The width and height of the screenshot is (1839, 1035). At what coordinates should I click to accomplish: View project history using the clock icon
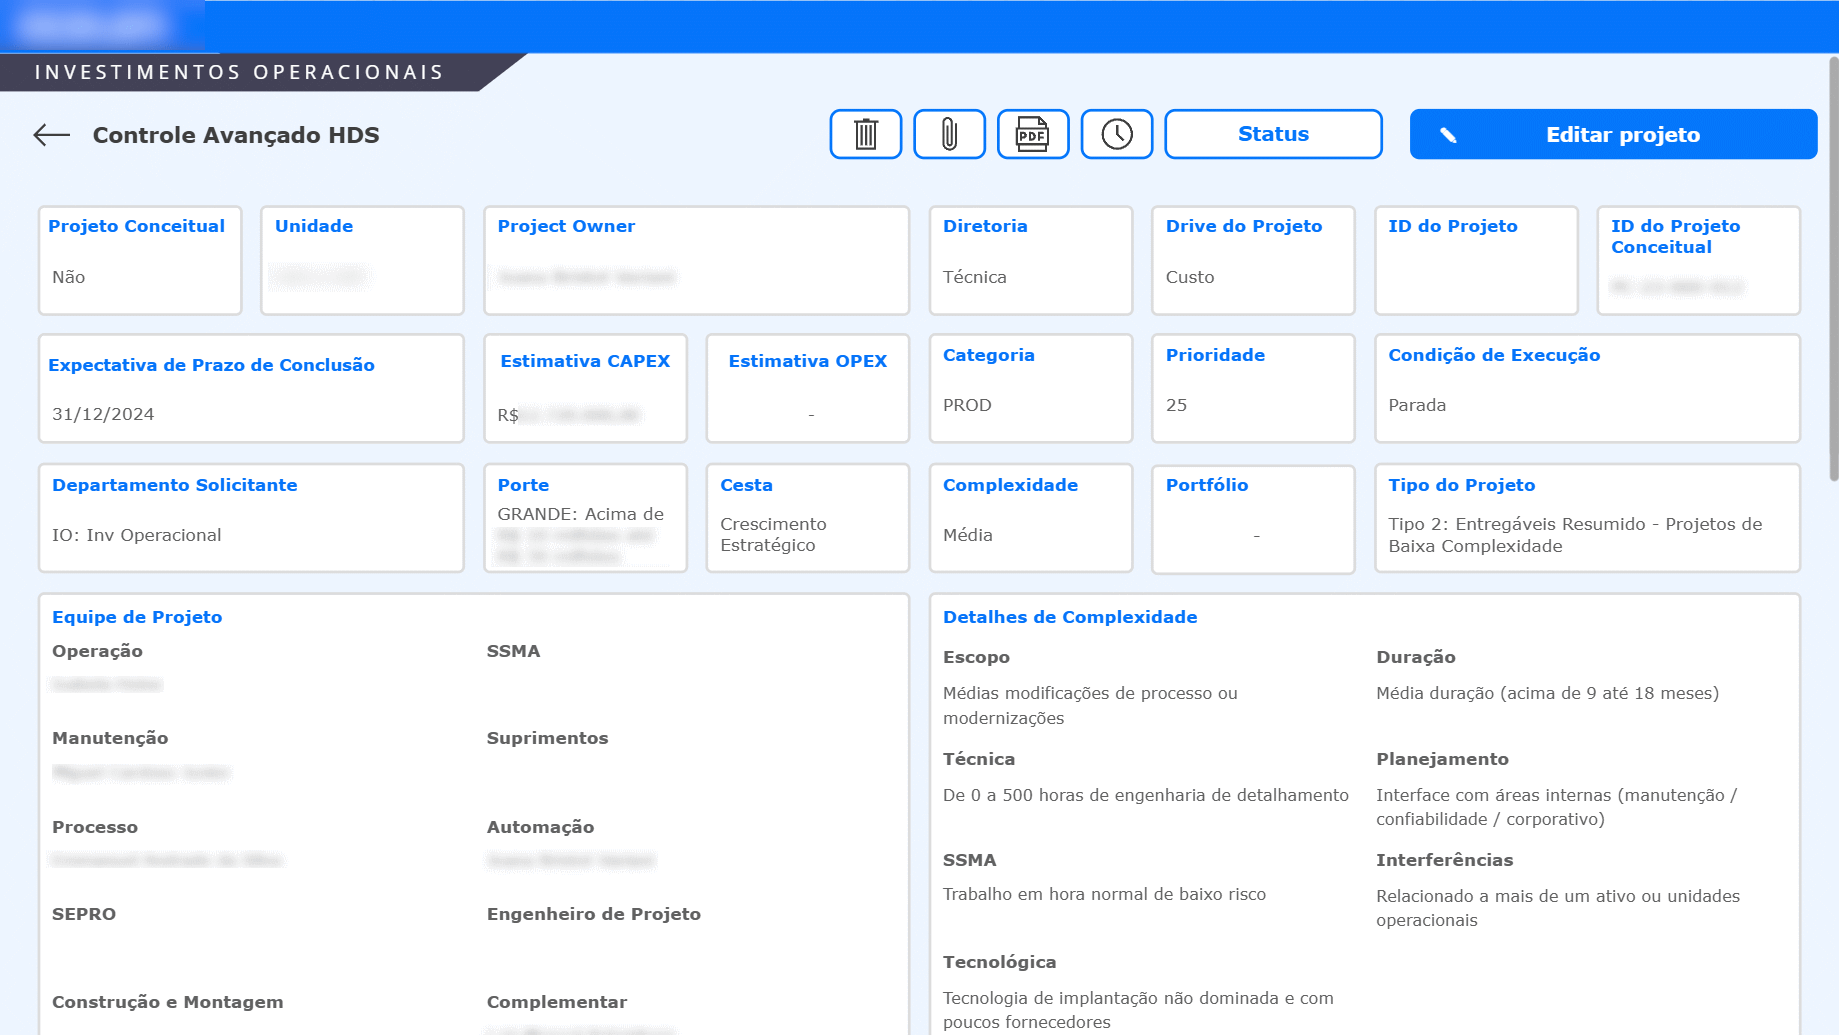click(x=1117, y=134)
